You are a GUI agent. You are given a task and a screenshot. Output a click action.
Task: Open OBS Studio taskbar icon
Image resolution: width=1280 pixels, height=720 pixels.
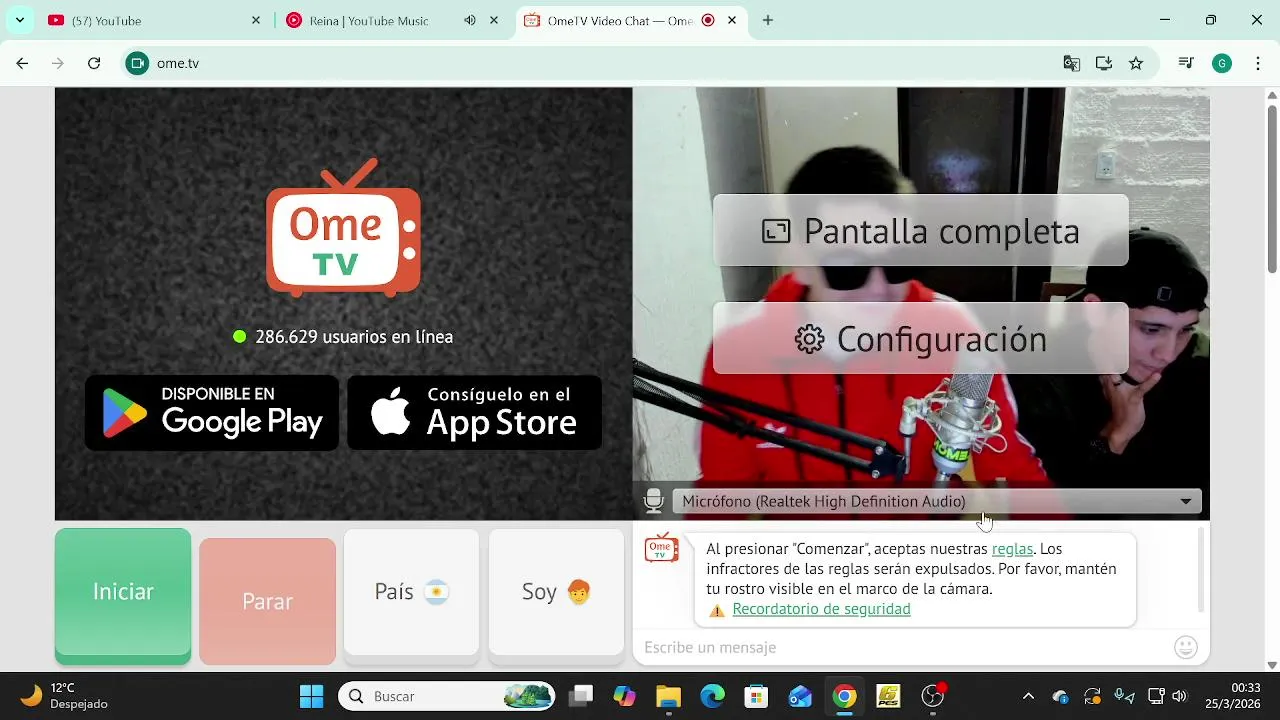[933, 696]
